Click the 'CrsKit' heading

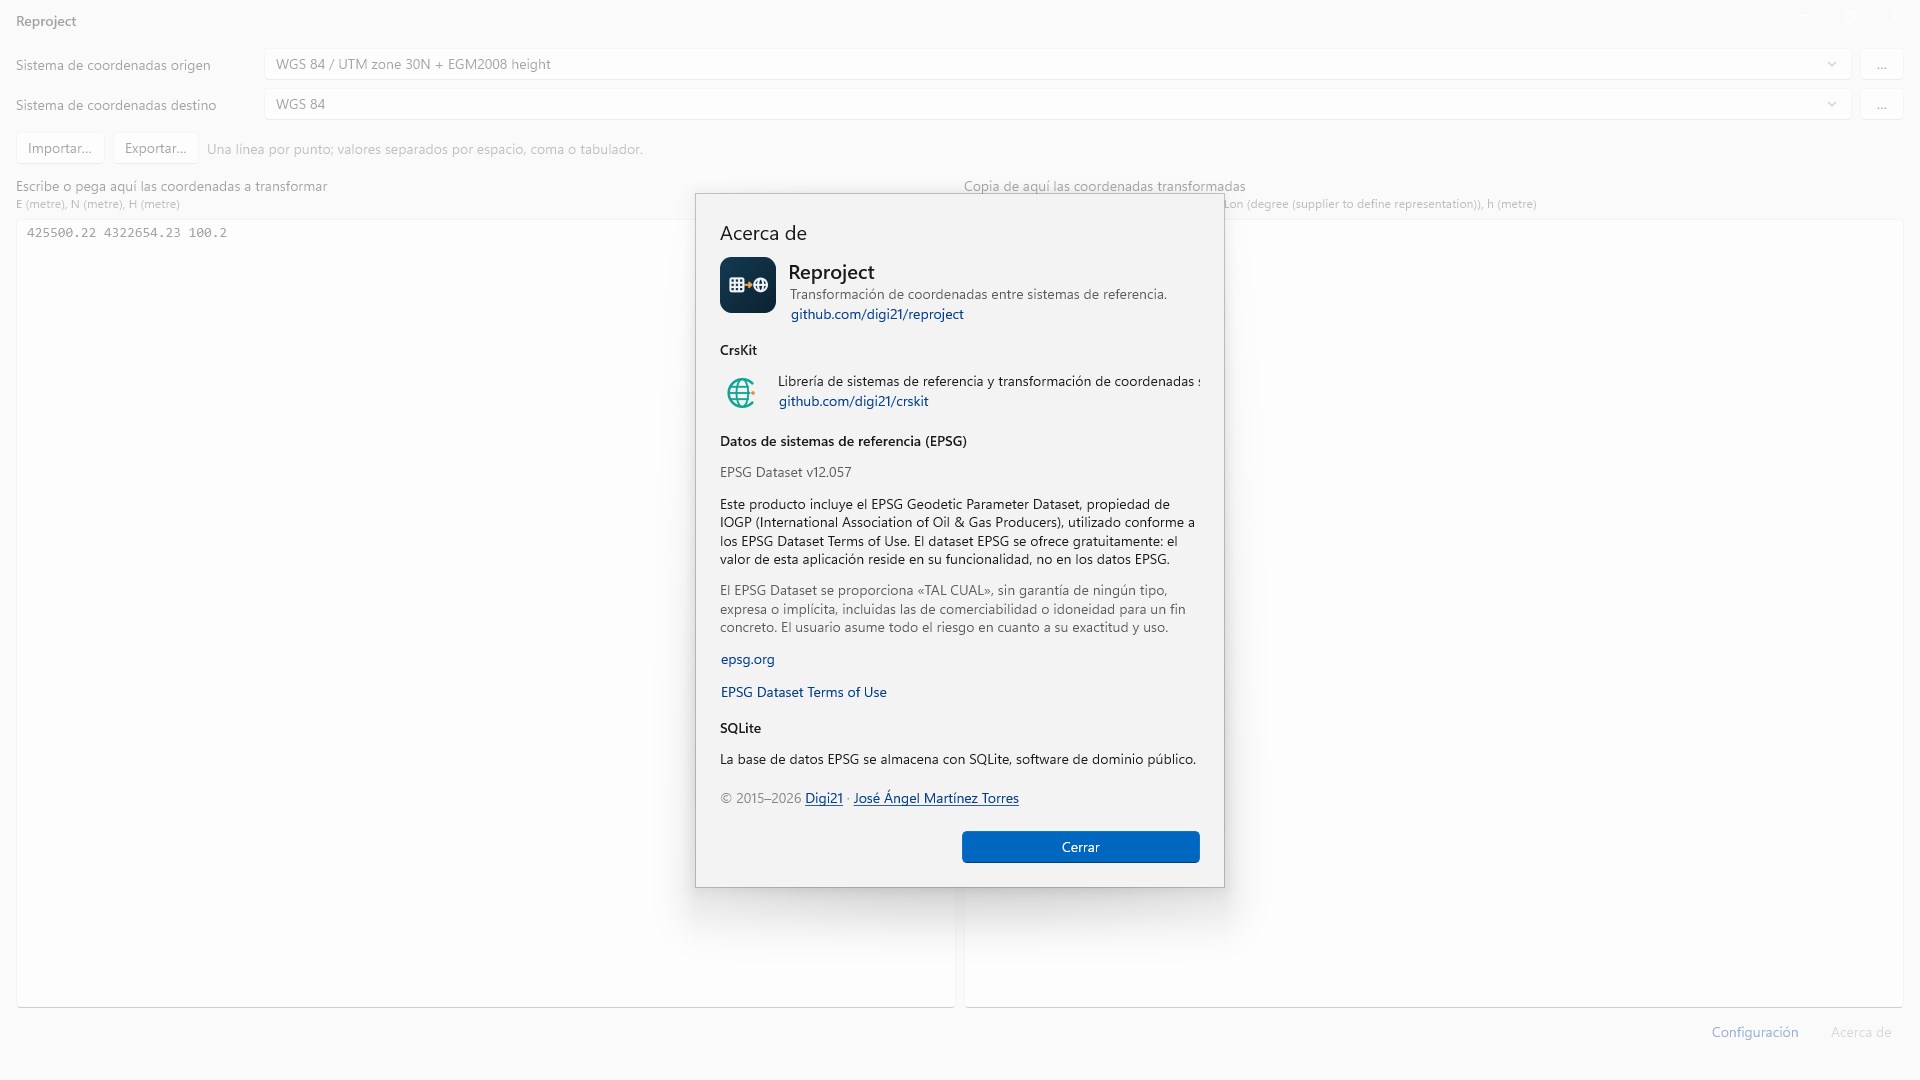tap(738, 350)
